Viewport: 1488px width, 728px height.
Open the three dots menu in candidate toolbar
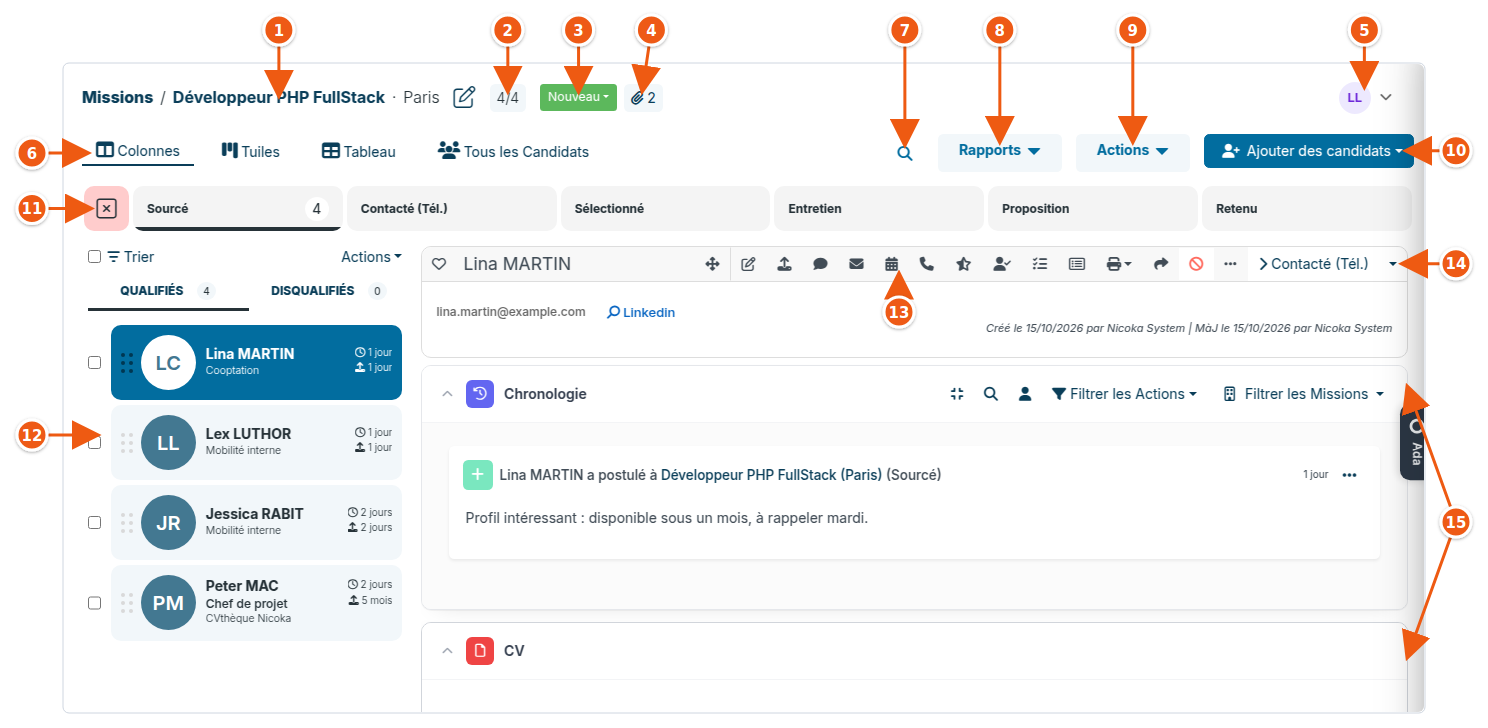click(1230, 264)
